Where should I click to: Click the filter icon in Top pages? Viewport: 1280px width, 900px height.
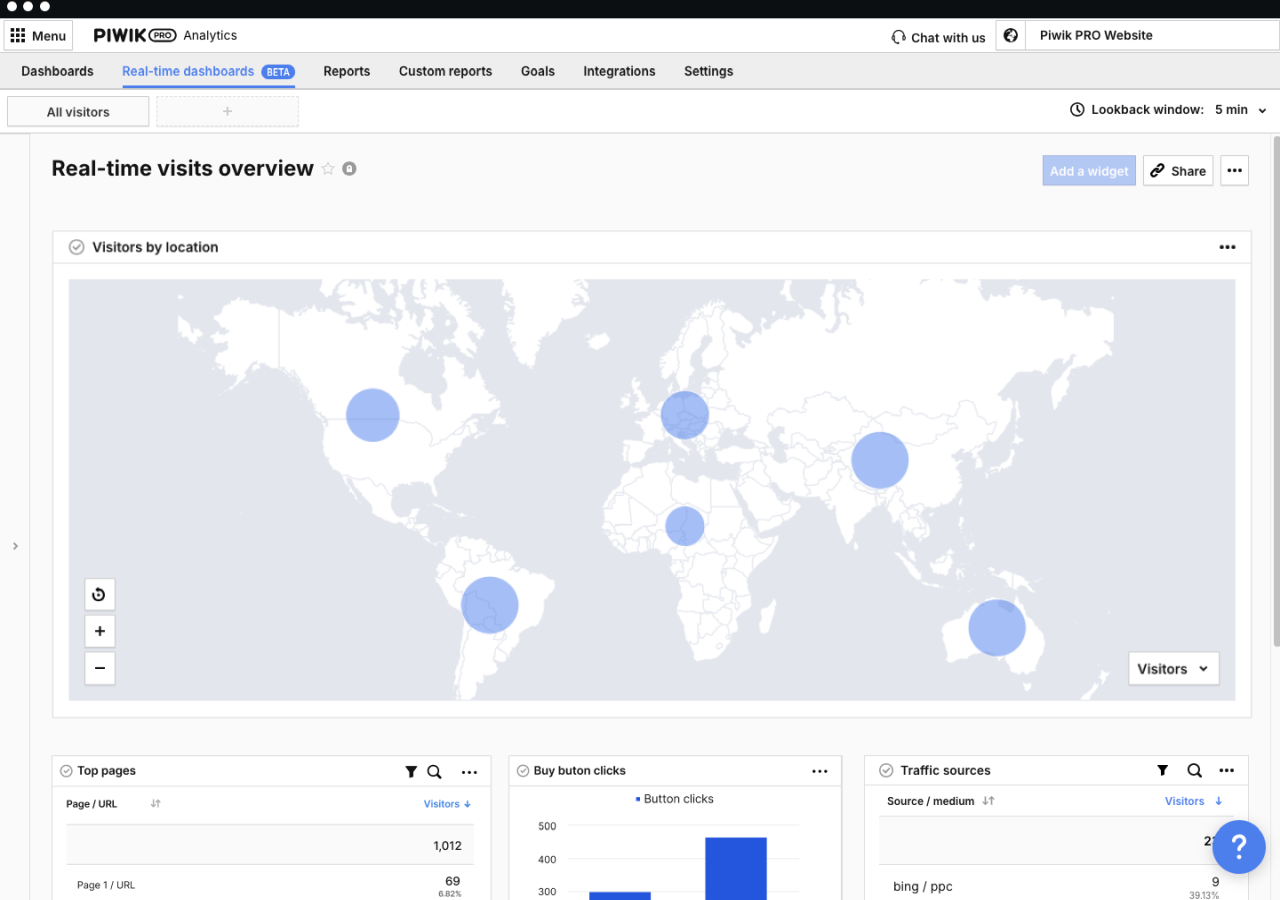pyautogui.click(x=411, y=772)
